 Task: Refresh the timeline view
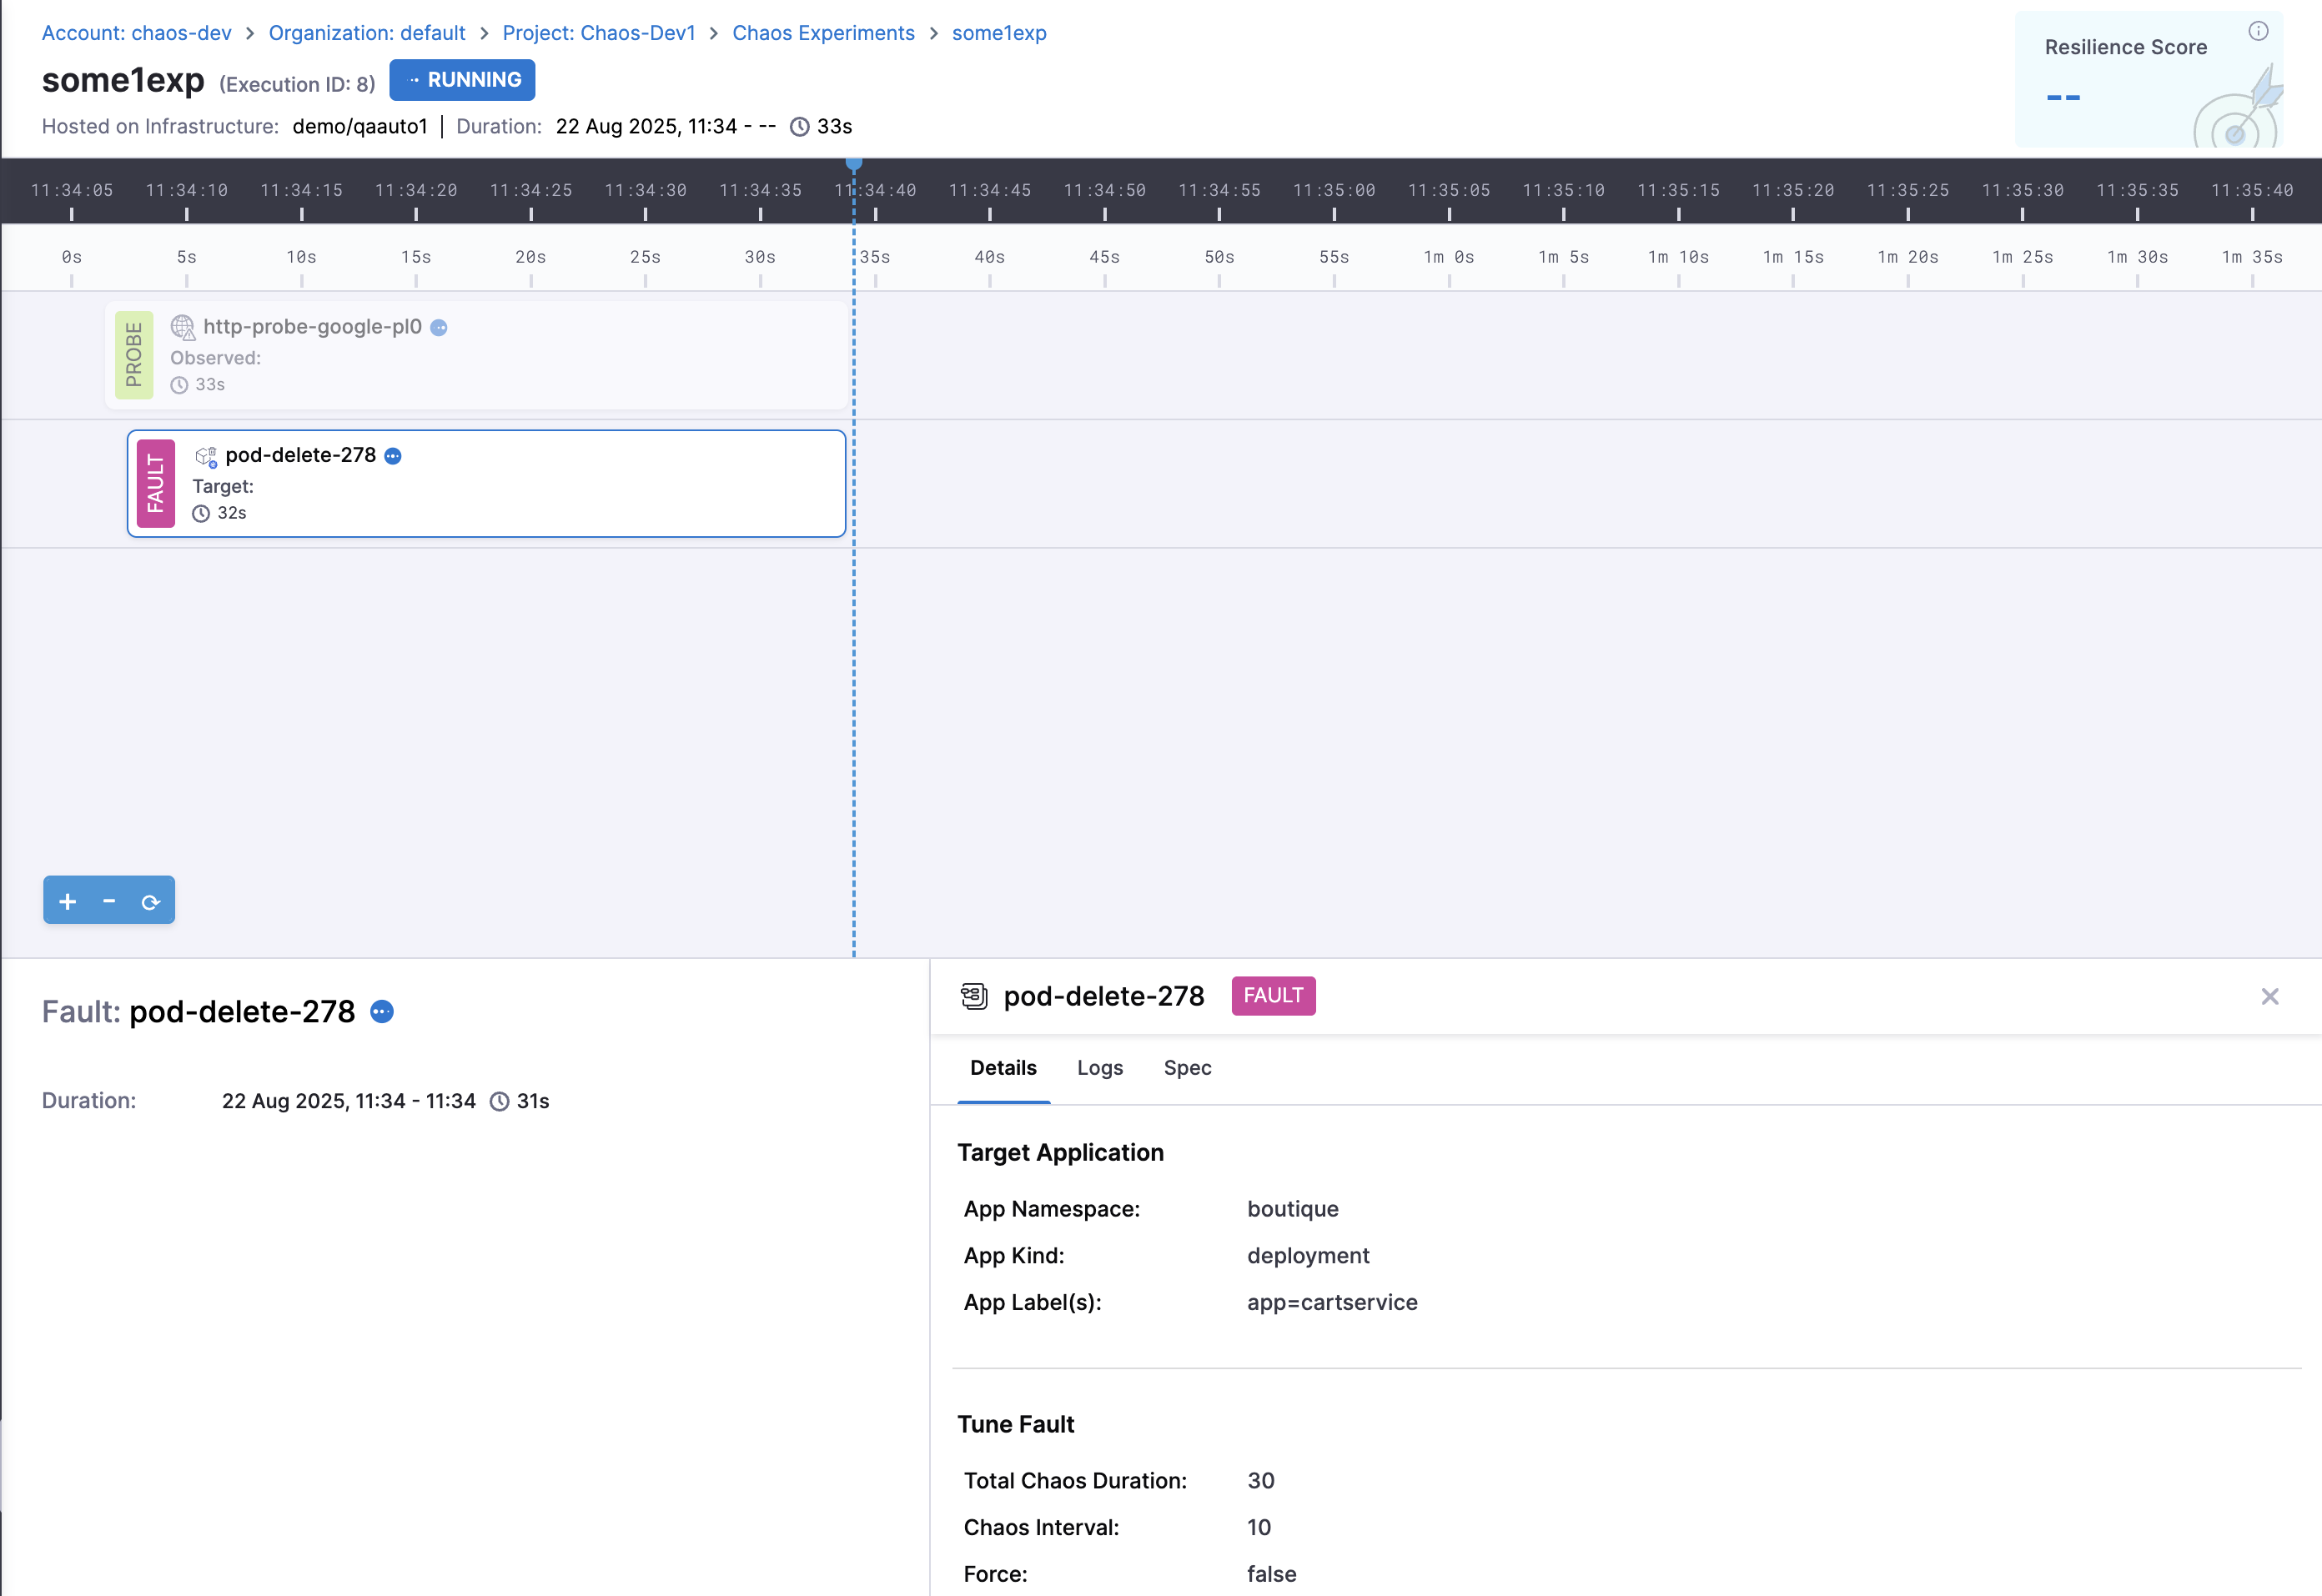coord(151,901)
